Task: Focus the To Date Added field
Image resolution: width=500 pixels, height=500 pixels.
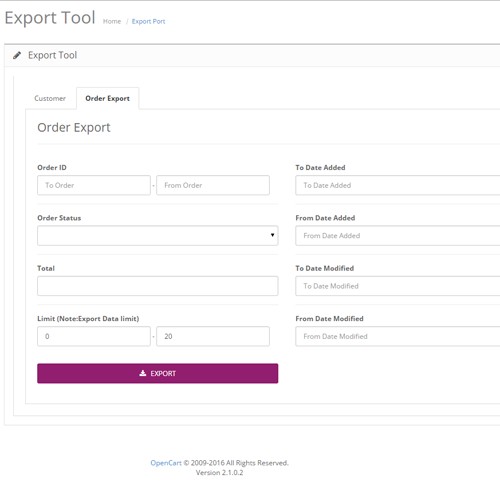Action: tap(398, 185)
